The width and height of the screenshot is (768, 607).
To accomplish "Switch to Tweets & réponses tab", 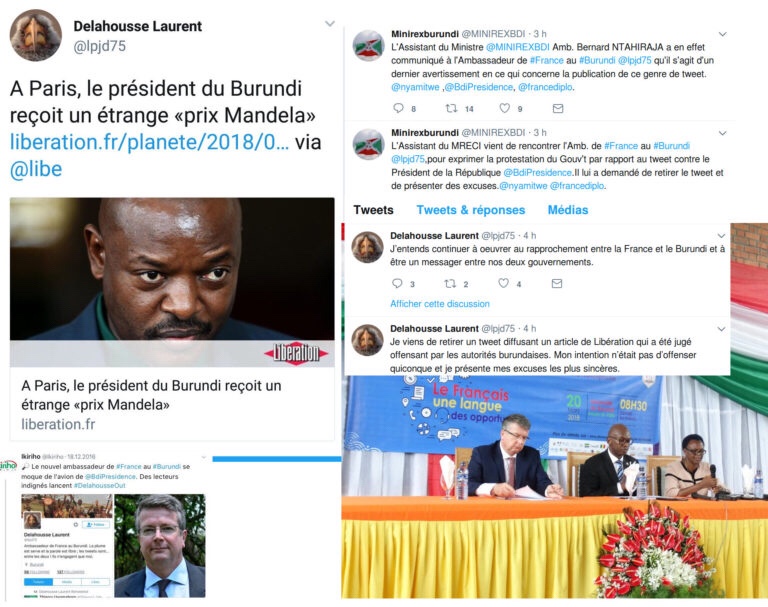I will (x=471, y=210).
